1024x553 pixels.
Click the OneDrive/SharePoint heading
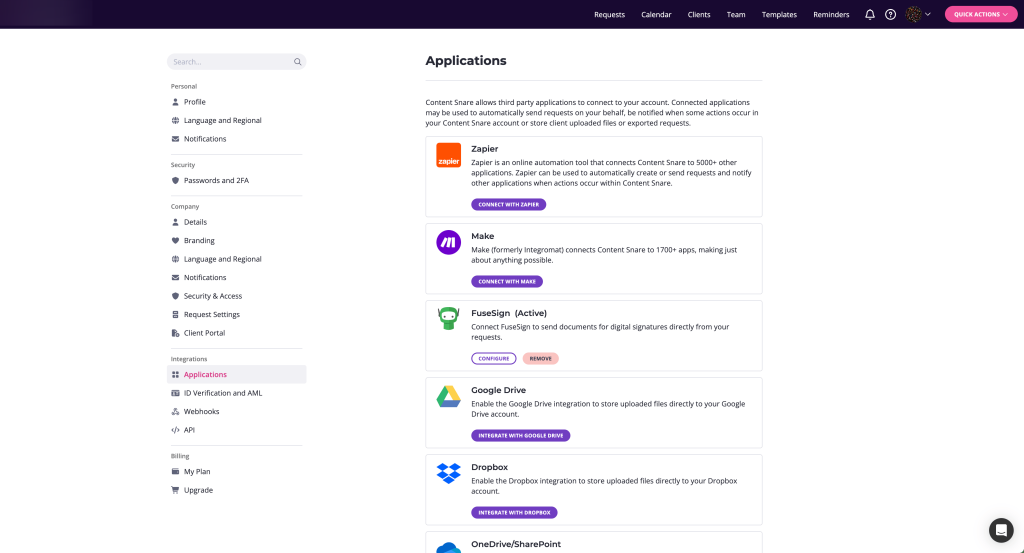pos(516,544)
